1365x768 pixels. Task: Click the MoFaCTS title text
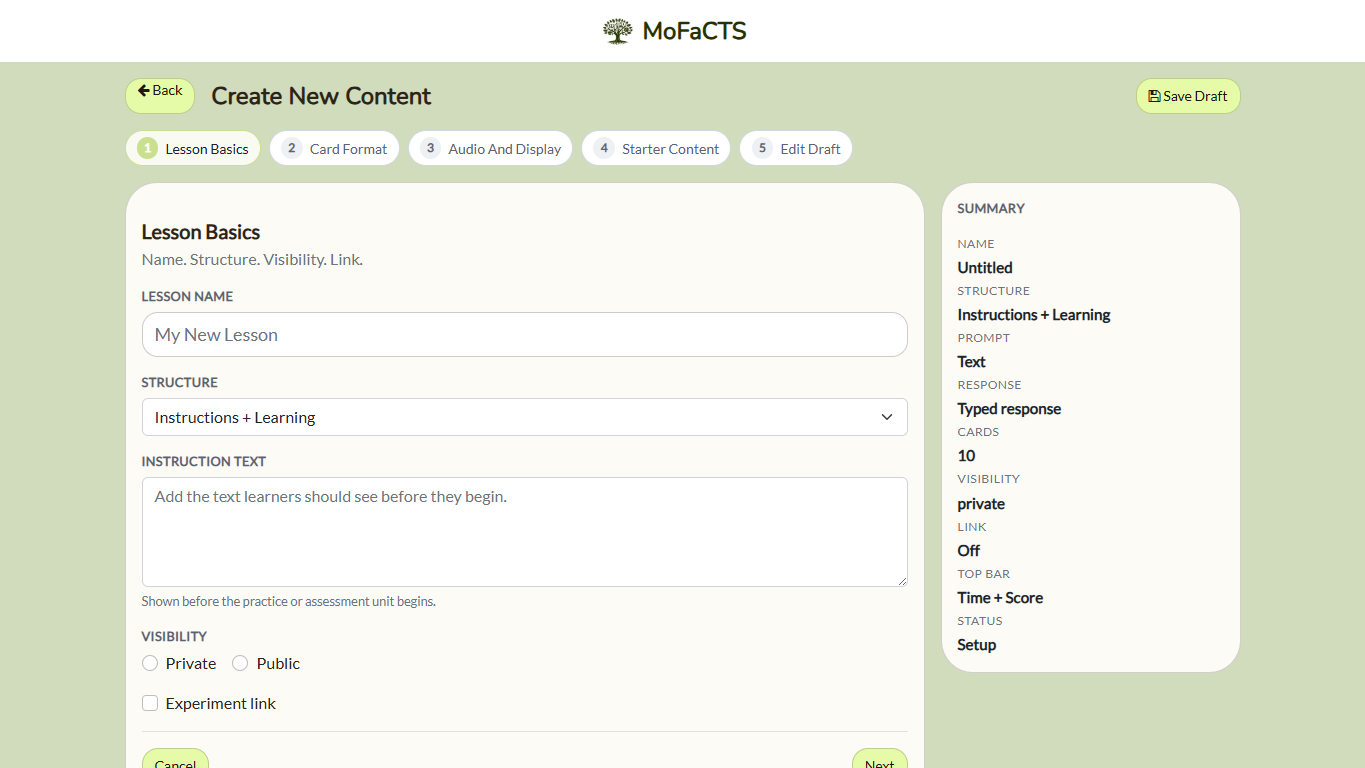tap(695, 31)
